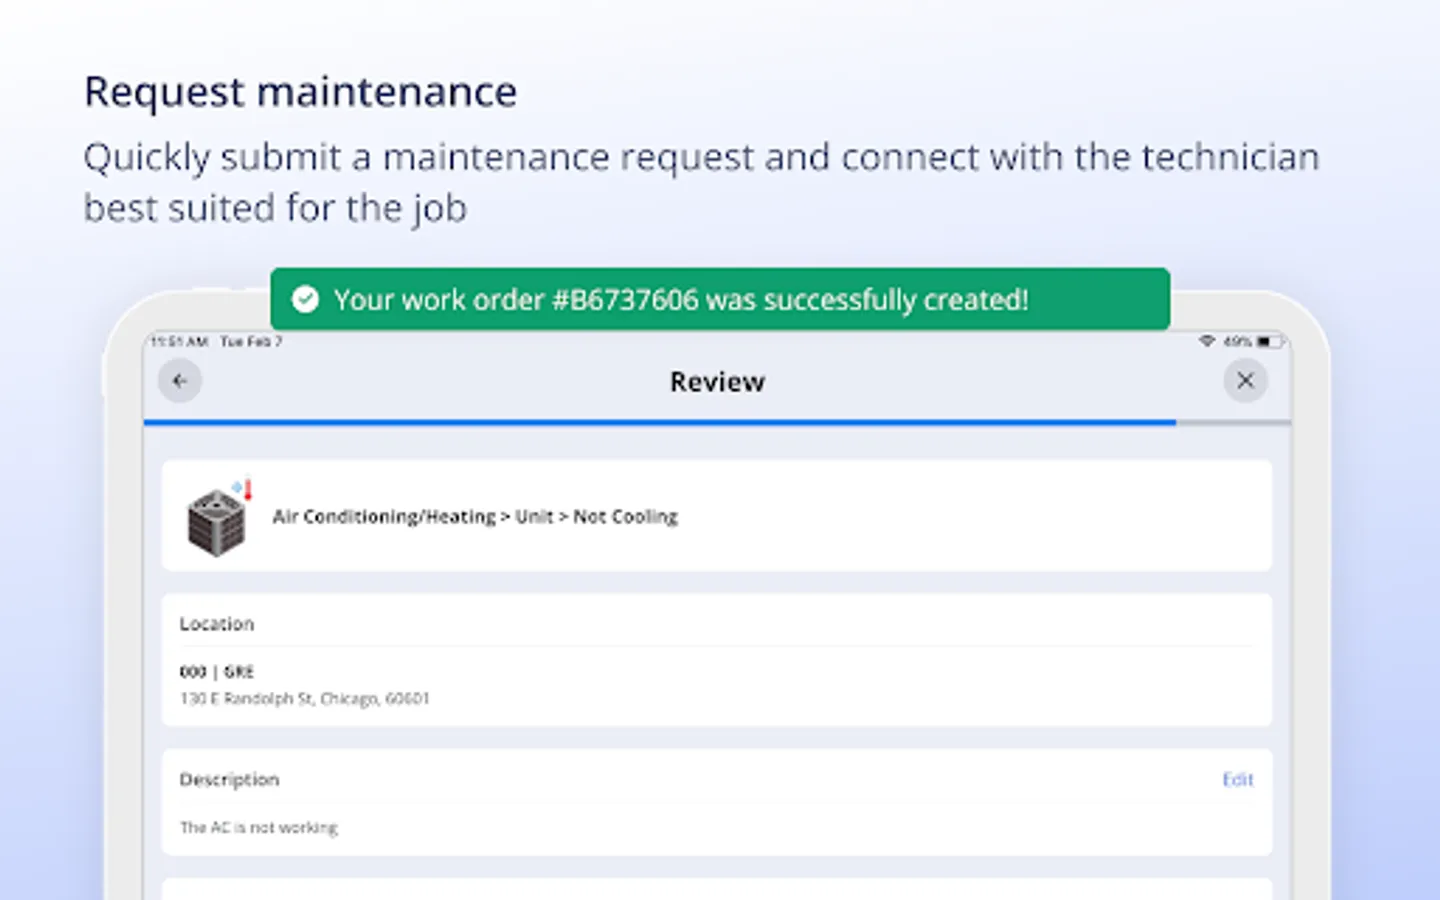Select the Air Conditioning/Heating category path
This screenshot has width=1440, height=900.
coord(475,517)
